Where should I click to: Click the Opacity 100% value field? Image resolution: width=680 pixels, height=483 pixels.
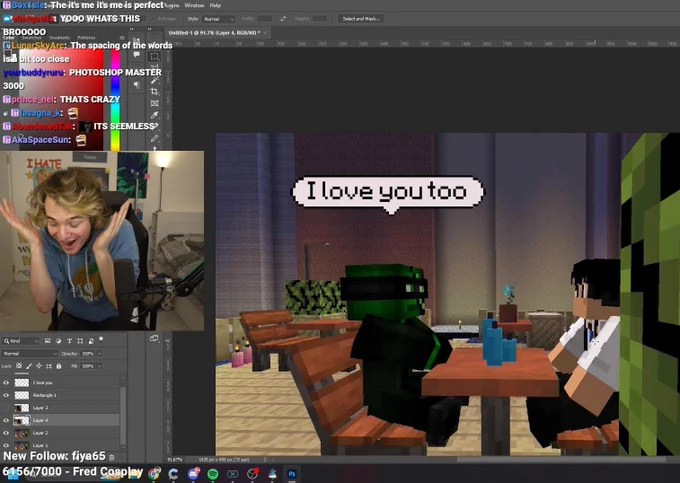point(88,353)
